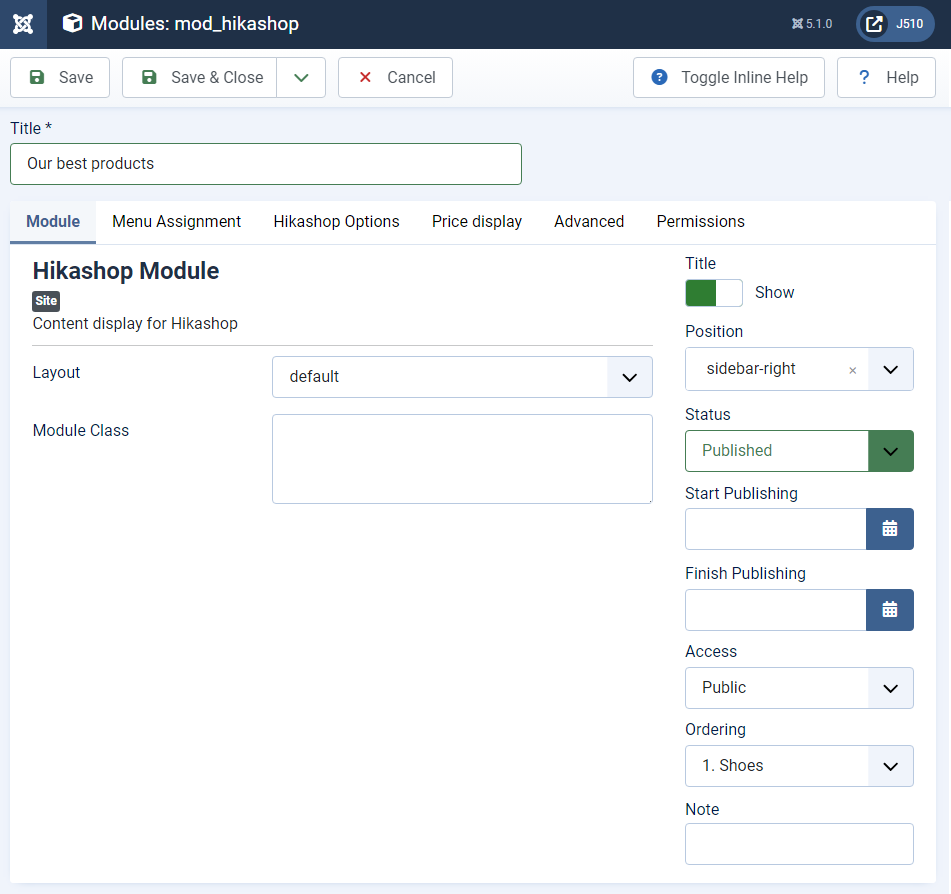Cancel editing the module

[395, 78]
